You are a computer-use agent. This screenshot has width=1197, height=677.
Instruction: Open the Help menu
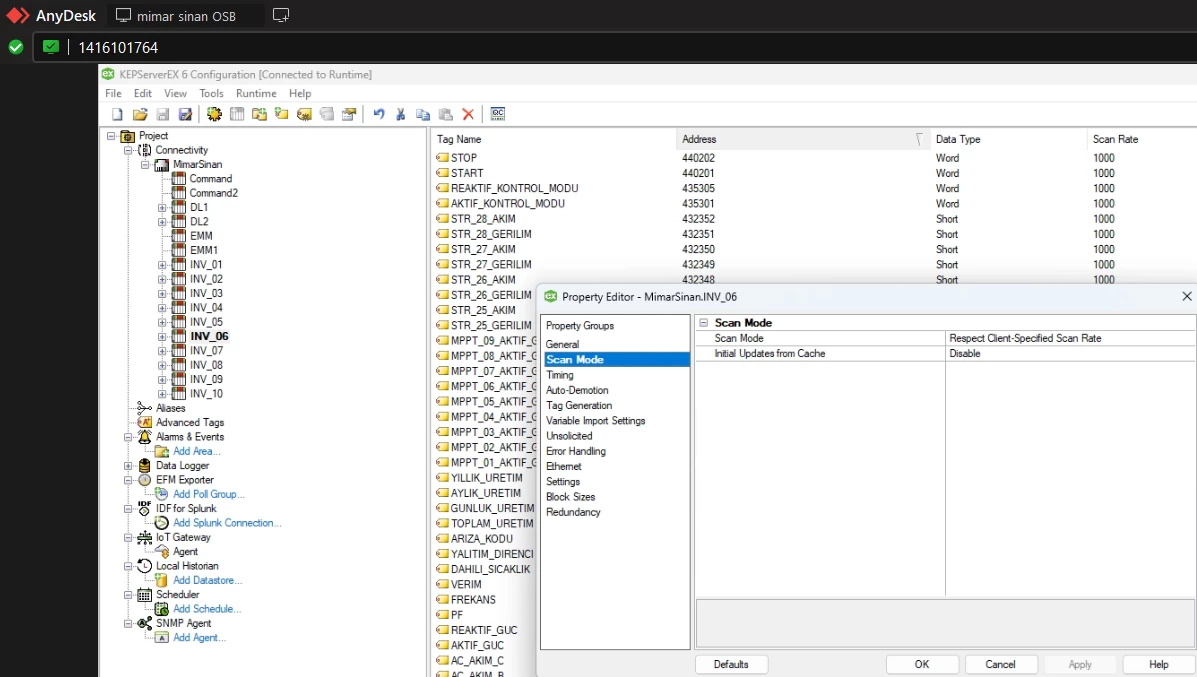point(300,93)
